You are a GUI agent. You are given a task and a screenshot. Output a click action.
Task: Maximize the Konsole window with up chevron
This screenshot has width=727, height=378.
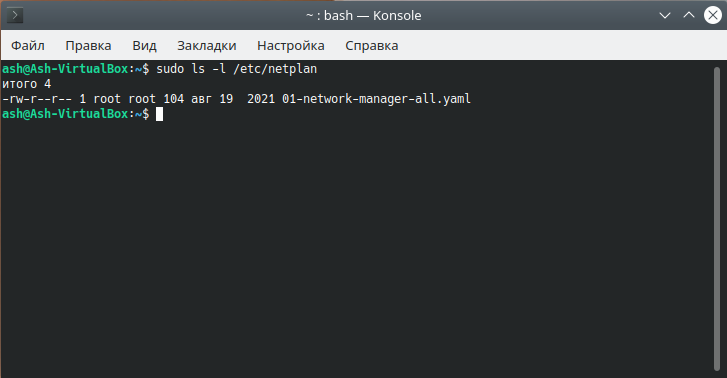tap(689, 15)
